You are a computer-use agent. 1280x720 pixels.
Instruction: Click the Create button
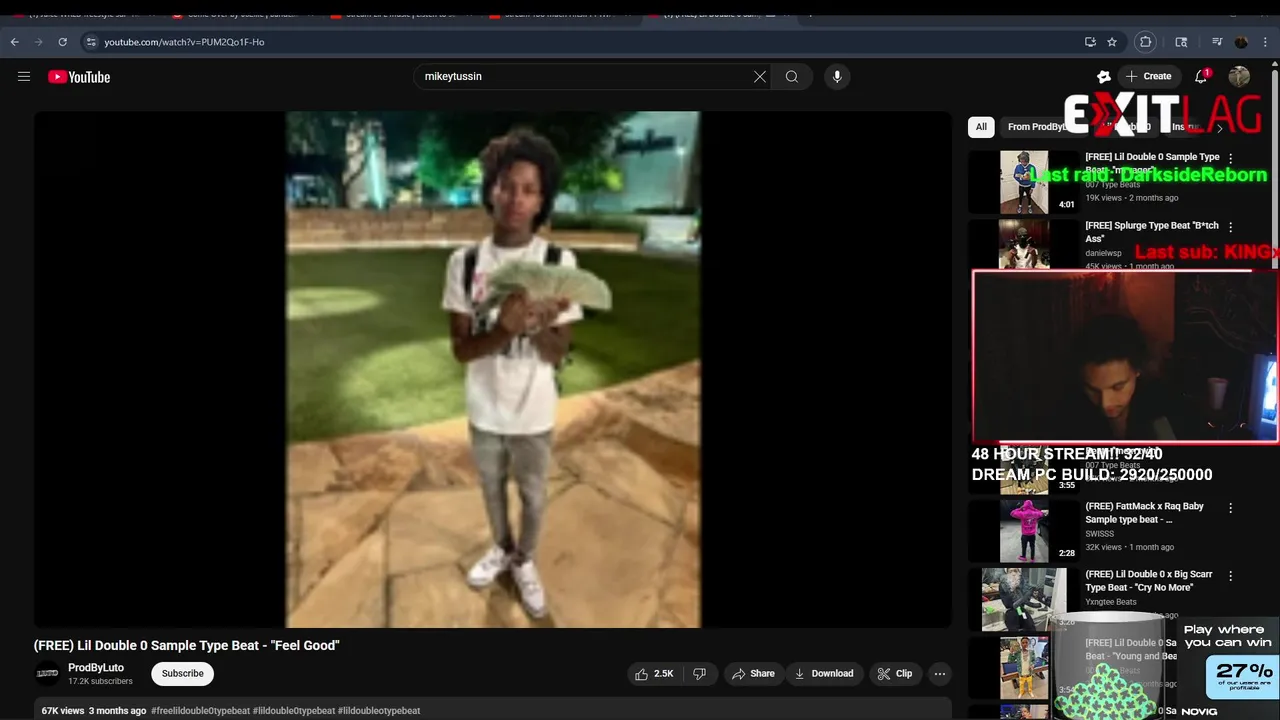(x=1148, y=77)
